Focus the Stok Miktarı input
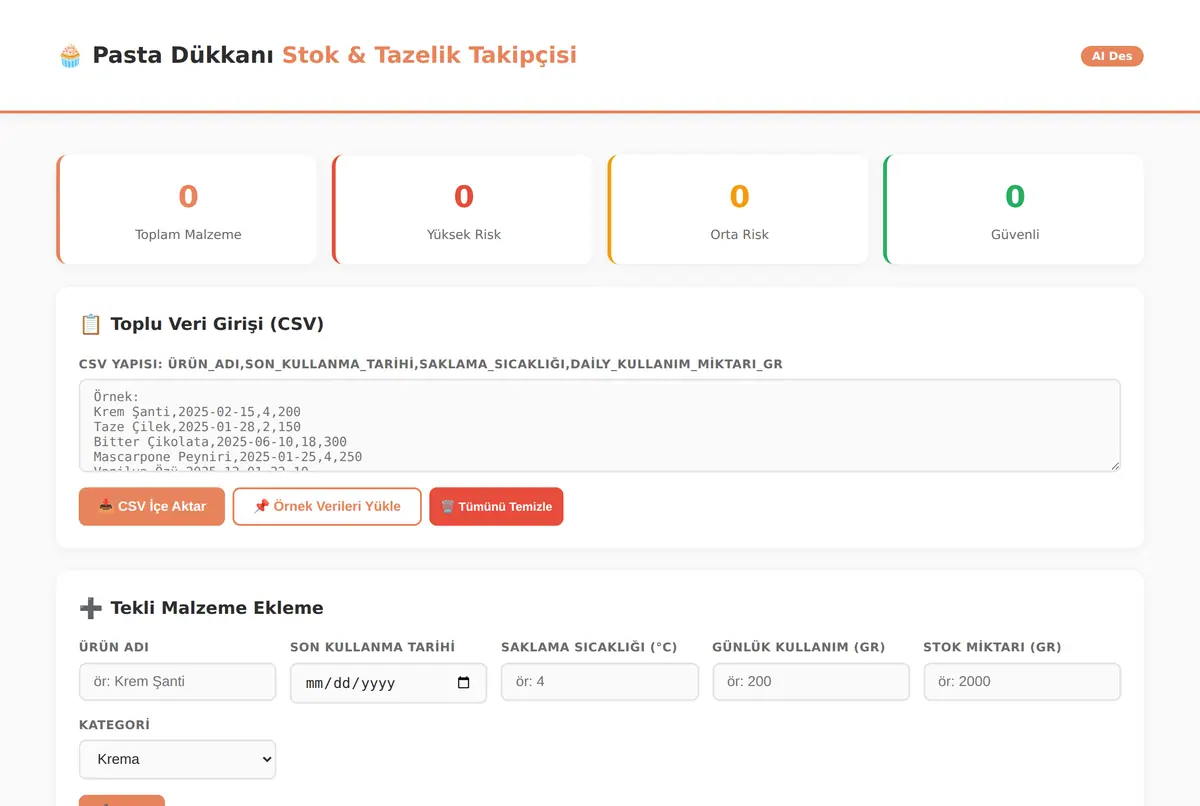The height and width of the screenshot is (806, 1200). click(1022, 682)
